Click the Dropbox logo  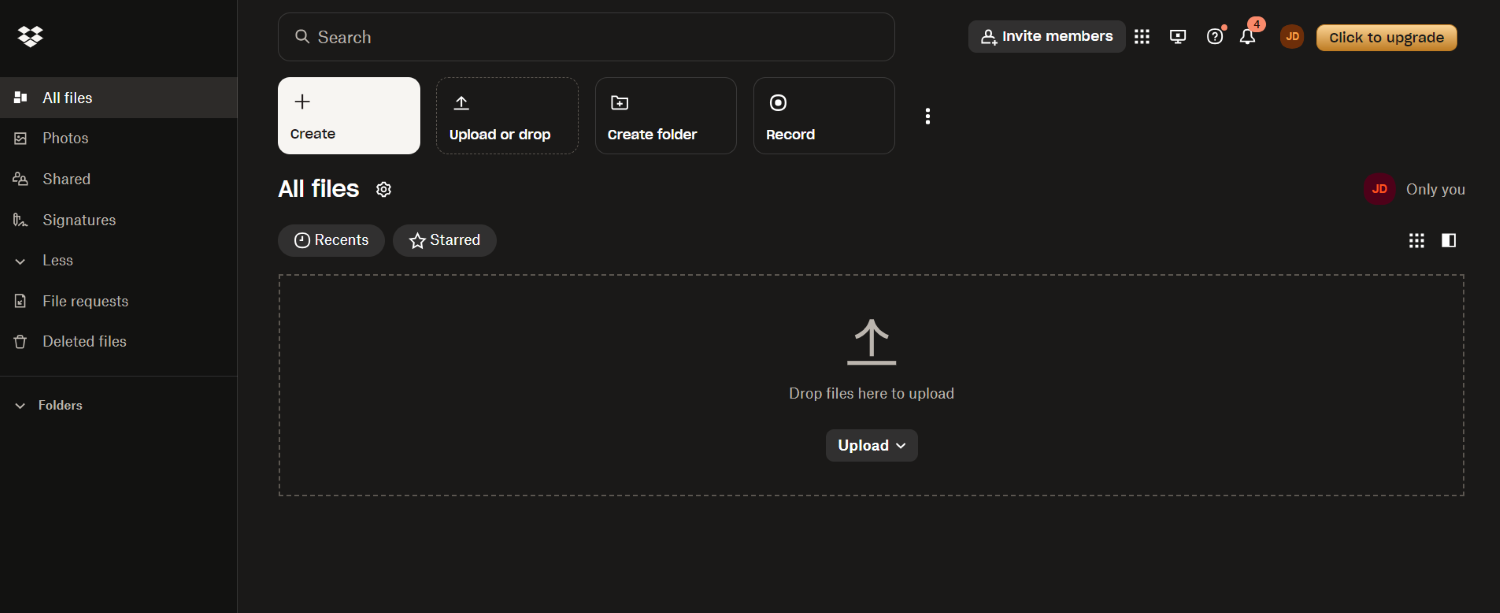coord(30,36)
